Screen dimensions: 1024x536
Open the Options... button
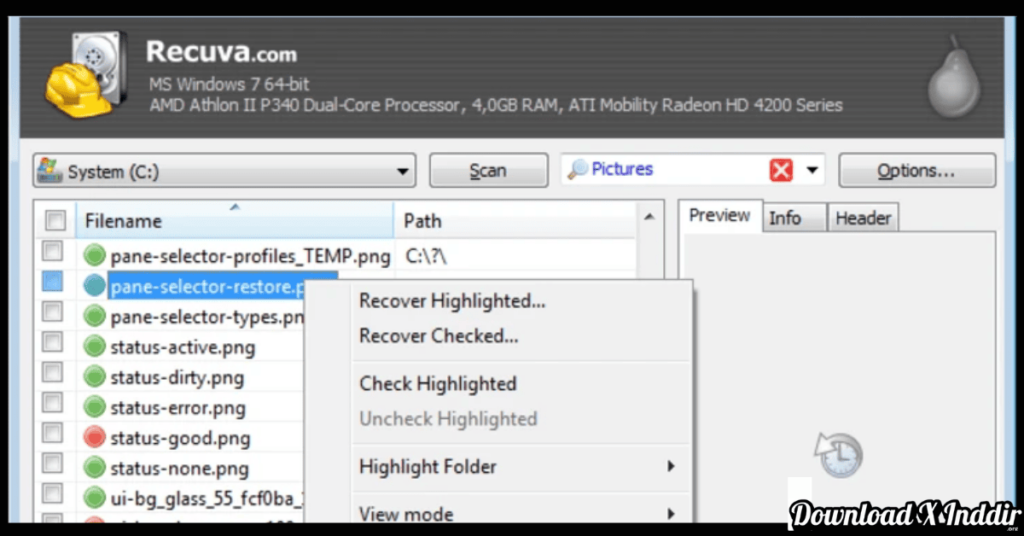(x=916, y=171)
